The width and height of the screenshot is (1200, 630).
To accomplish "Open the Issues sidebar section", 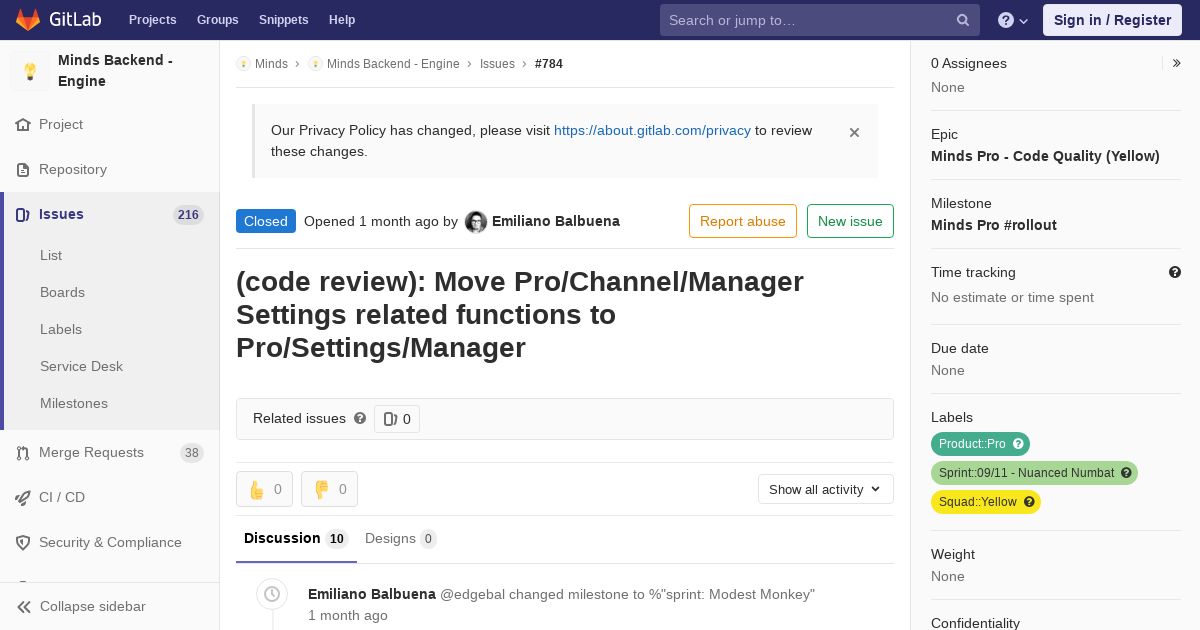I will pyautogui.click(x=61, y=214).
